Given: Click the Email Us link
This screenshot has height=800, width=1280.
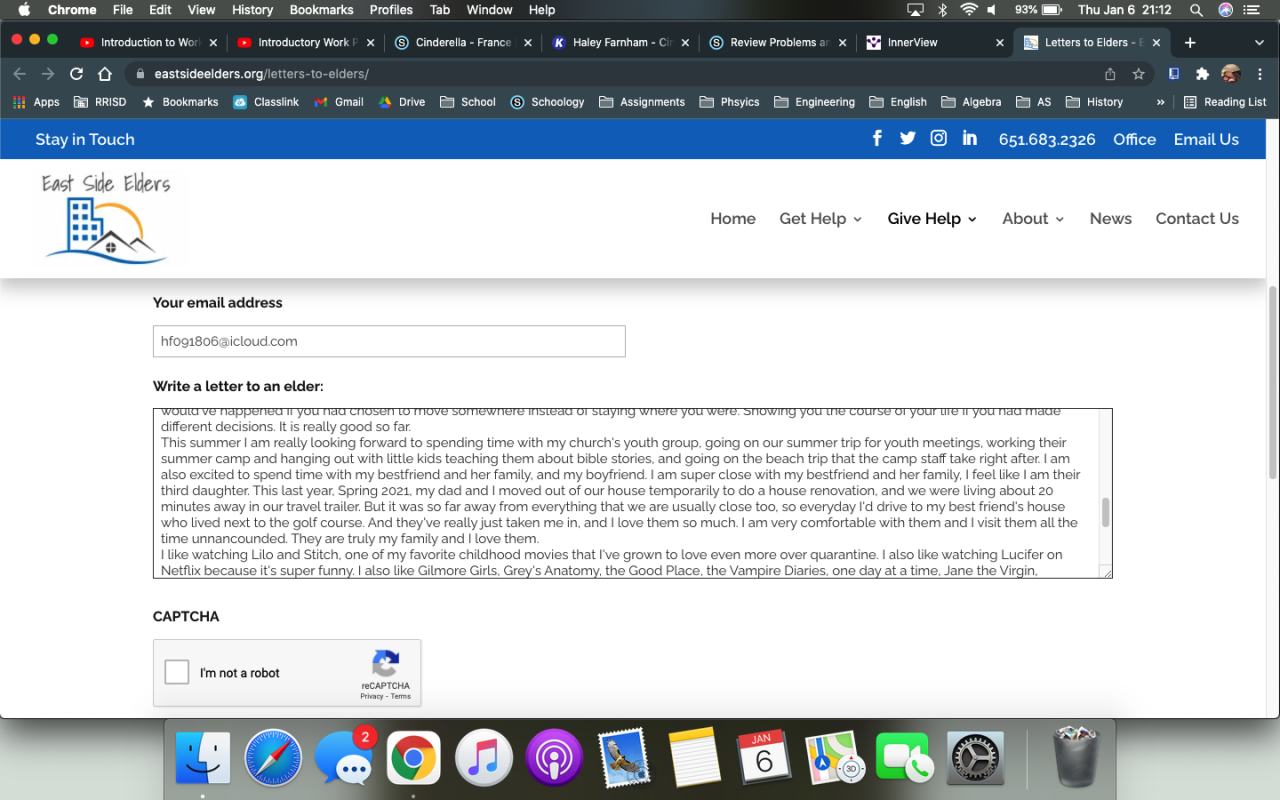Looking at the screenshot, I should pos(1206,139).
